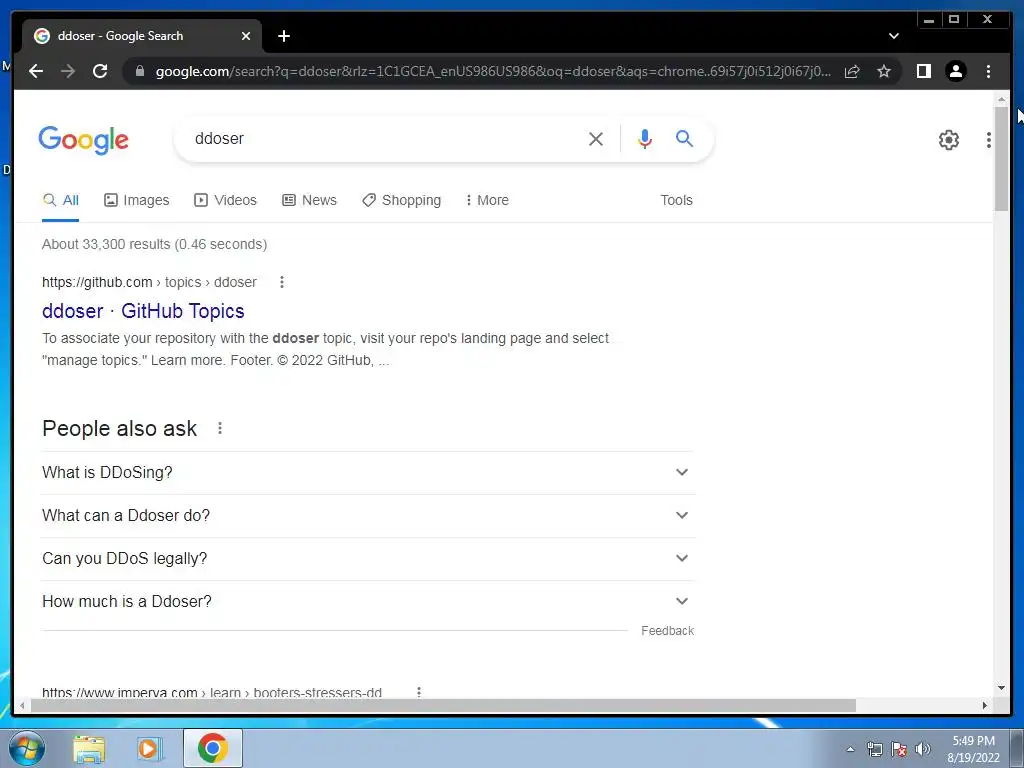Send Feedback on People also ask
The image size is (1024, 768).
click(x=667, y=631)
